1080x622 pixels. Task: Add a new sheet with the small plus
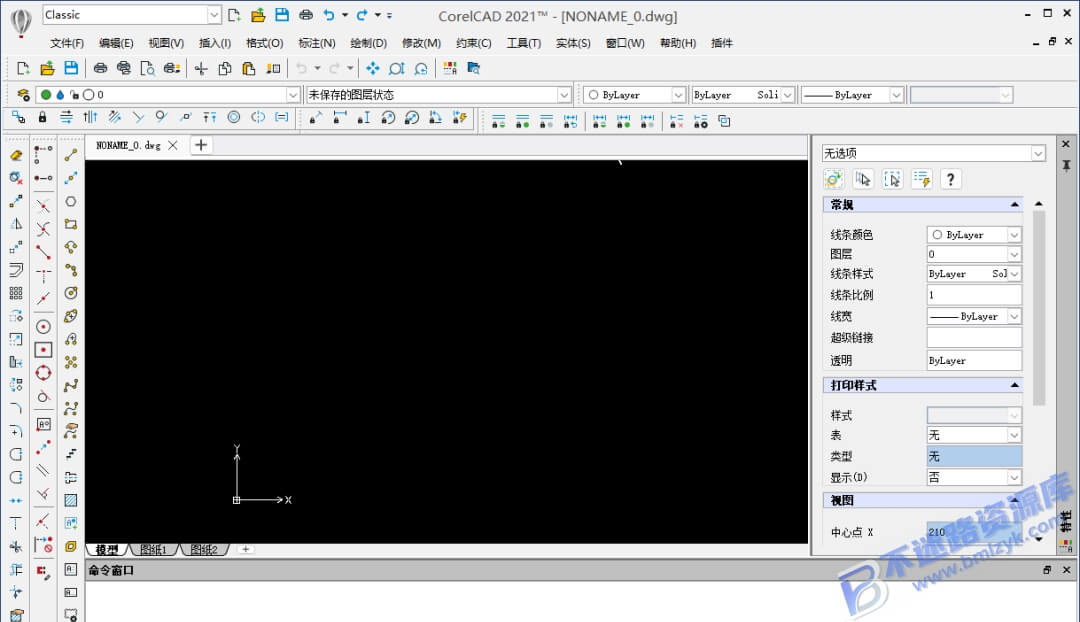pos(245,549)
